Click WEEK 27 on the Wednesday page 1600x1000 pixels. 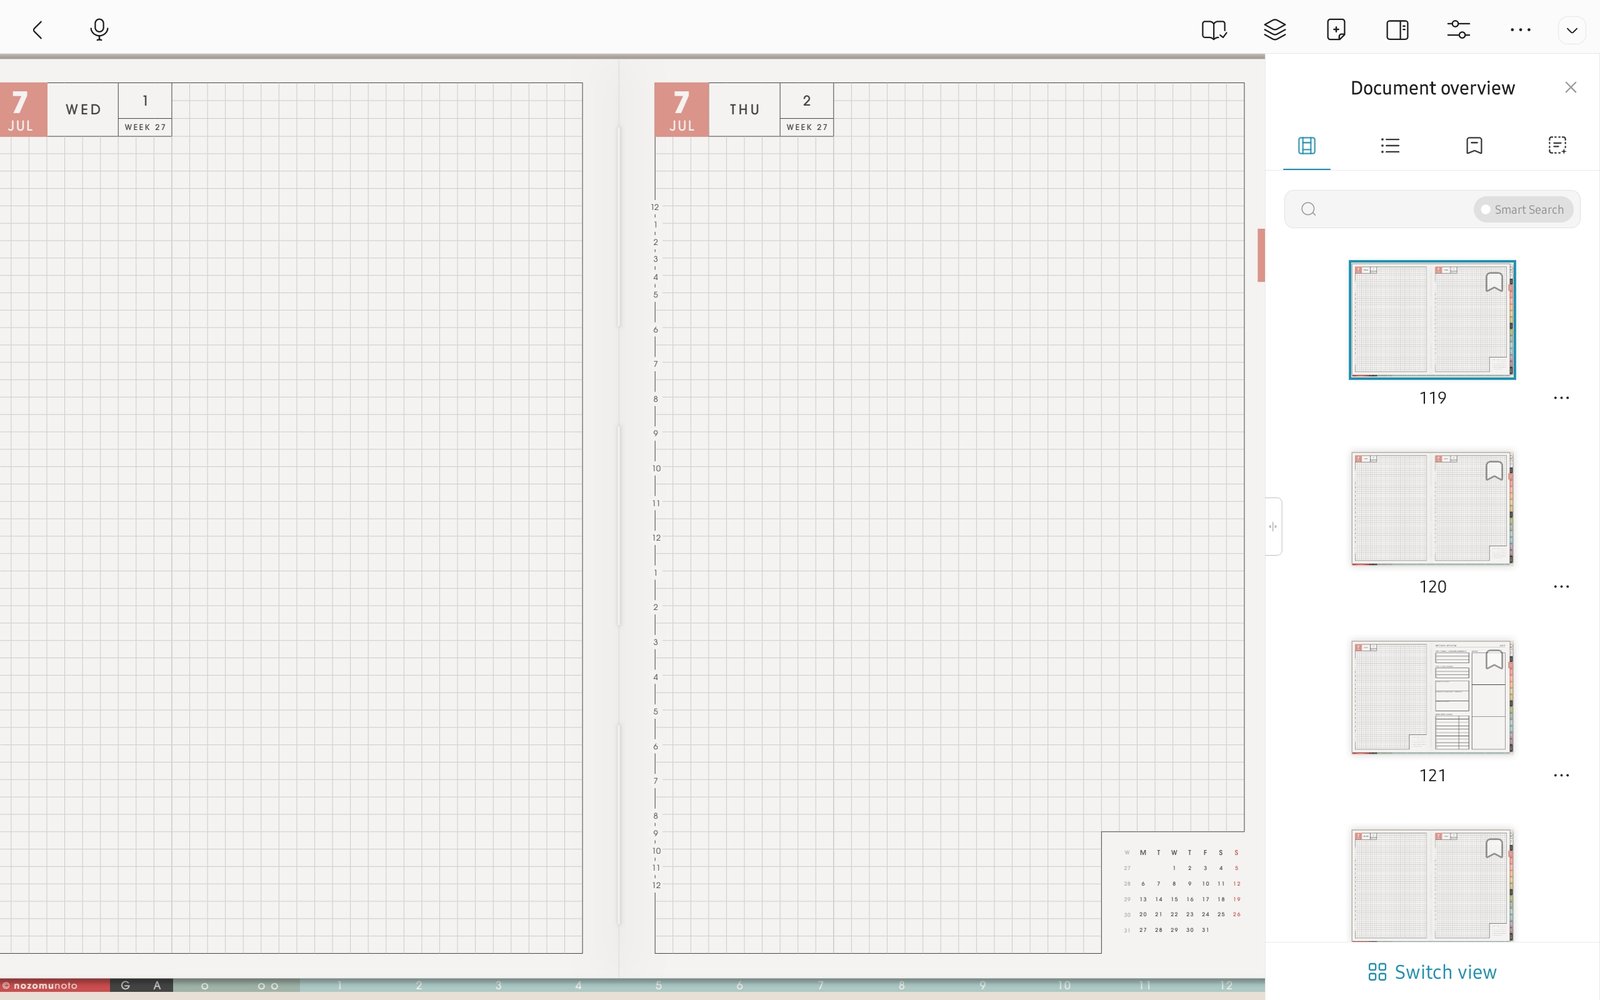[145, 127]
